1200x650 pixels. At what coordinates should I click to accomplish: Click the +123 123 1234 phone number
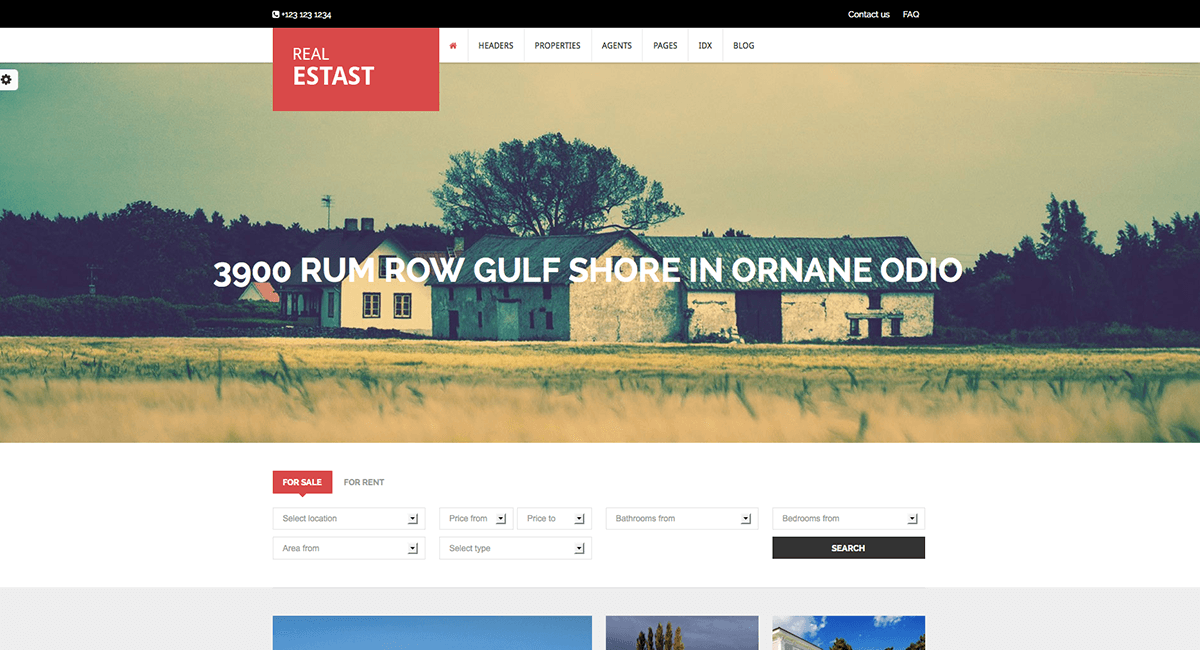pyautogui.click(x=307, y=15)
